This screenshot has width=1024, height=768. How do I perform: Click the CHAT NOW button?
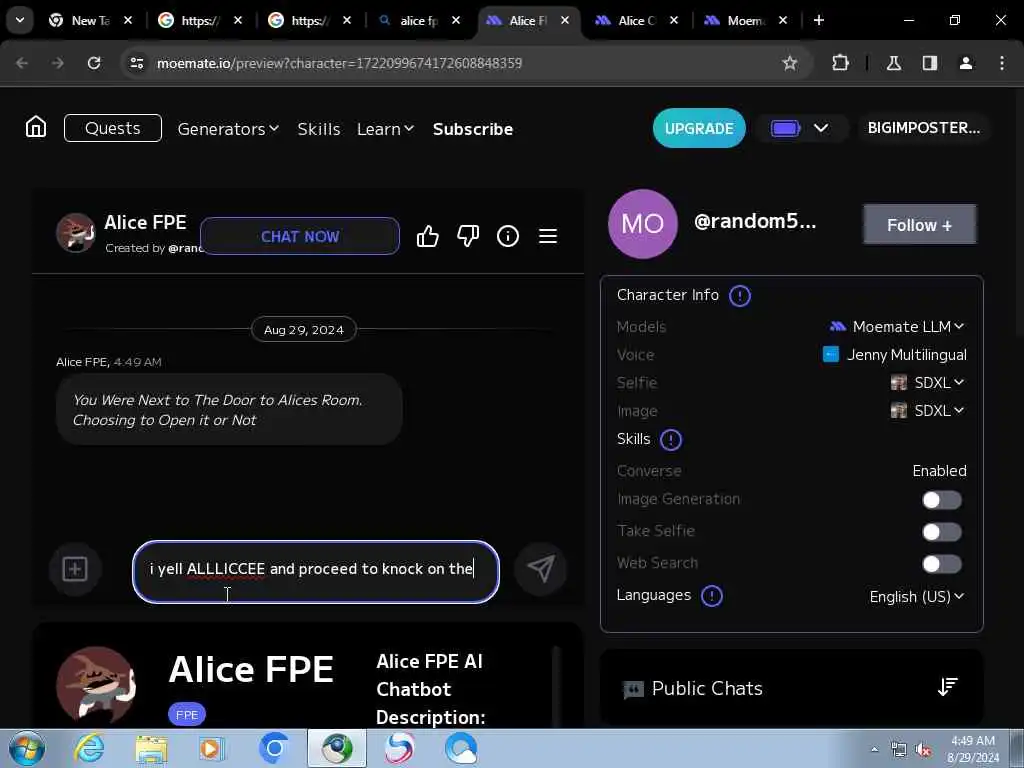[300, 236]
